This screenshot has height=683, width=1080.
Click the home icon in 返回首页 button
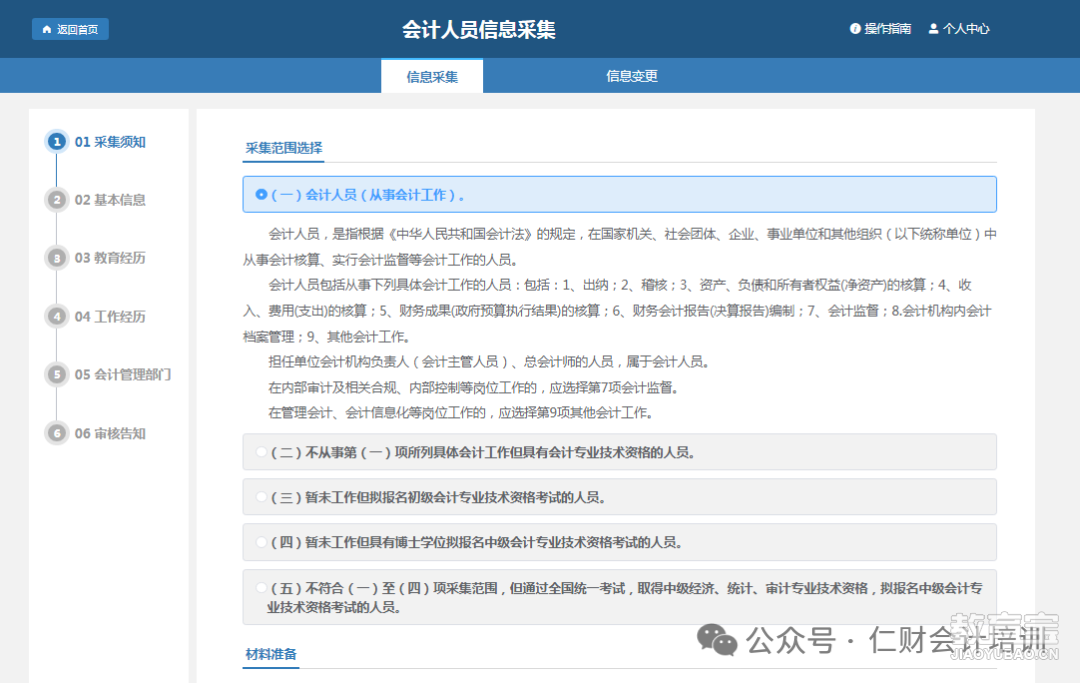[x=47, y=29]
